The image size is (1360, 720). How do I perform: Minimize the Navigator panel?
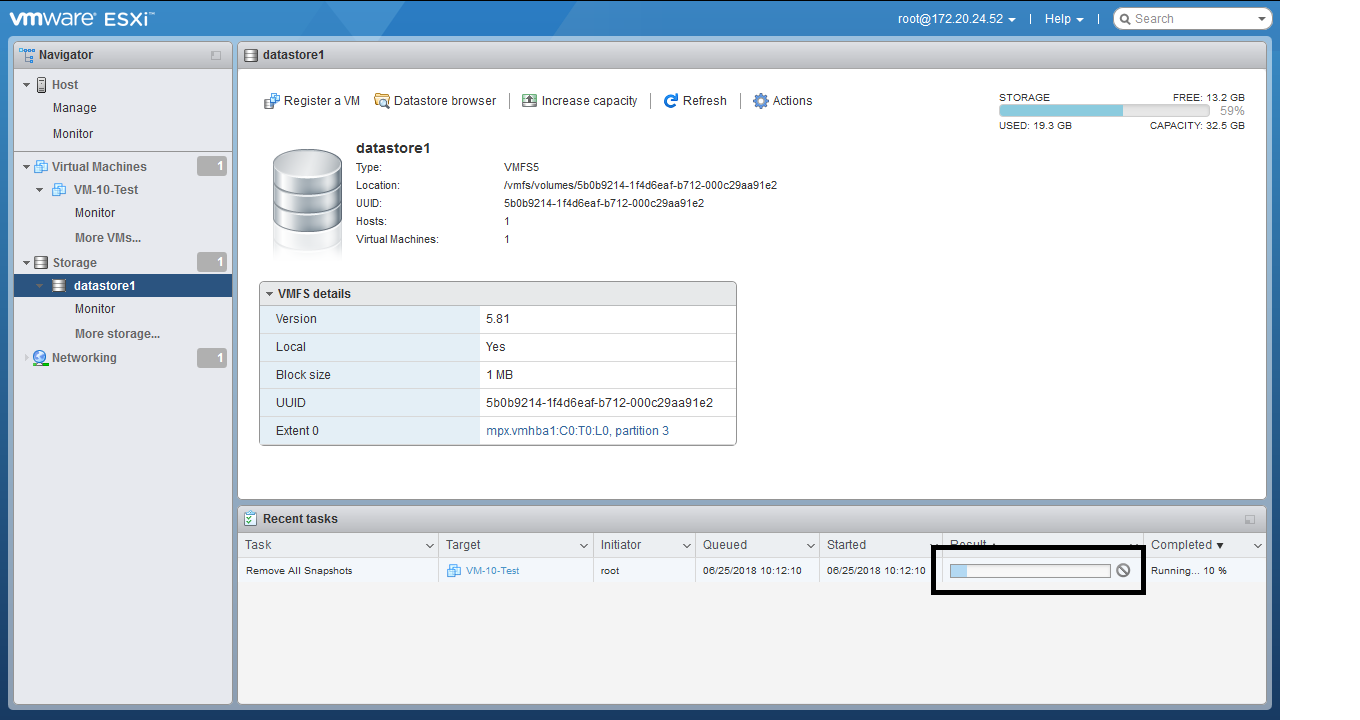[x=216, y=56]
